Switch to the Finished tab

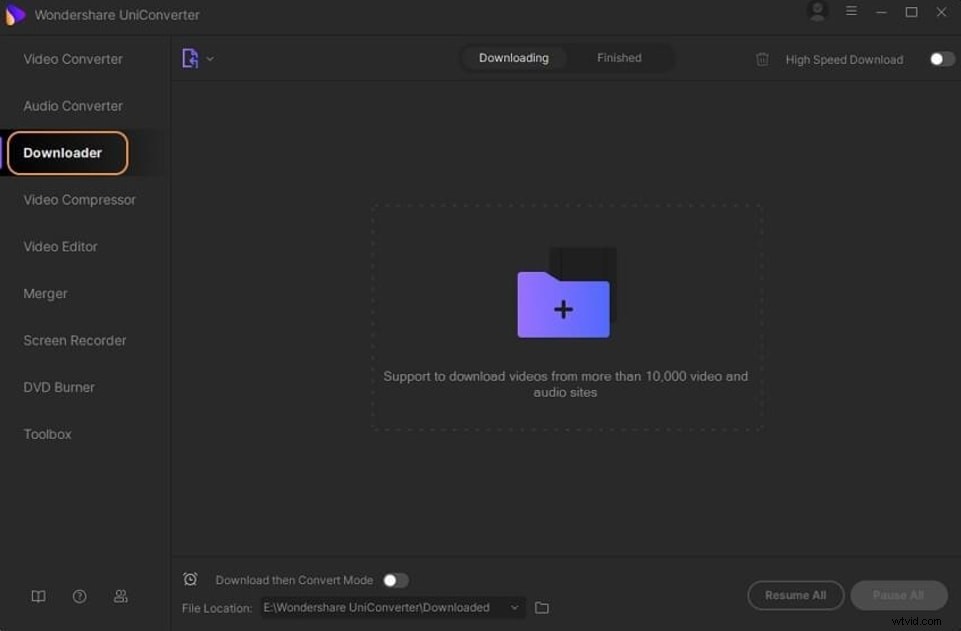coord(618,57)
